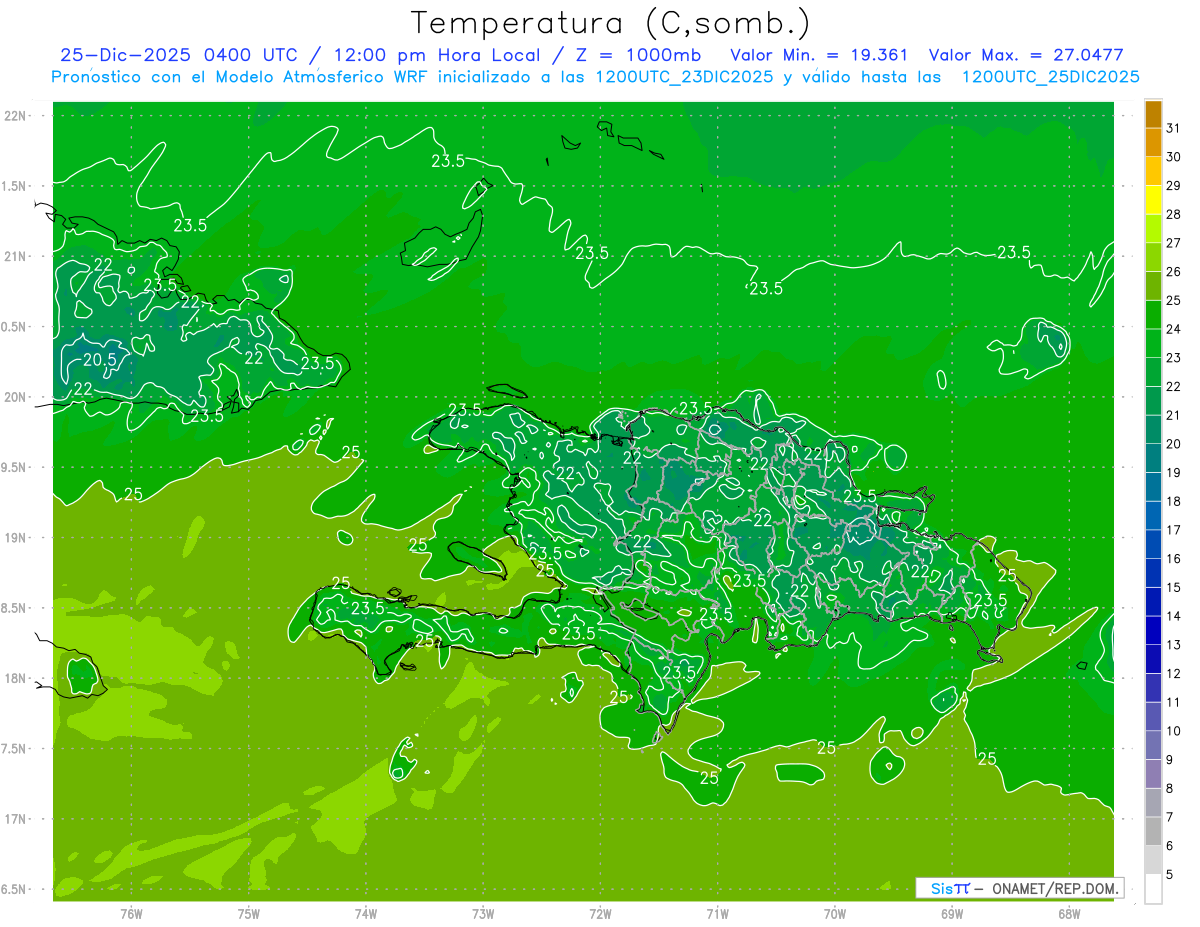Click the '18N' latitude axis label

pyautogui.click(x=14, y=678)
